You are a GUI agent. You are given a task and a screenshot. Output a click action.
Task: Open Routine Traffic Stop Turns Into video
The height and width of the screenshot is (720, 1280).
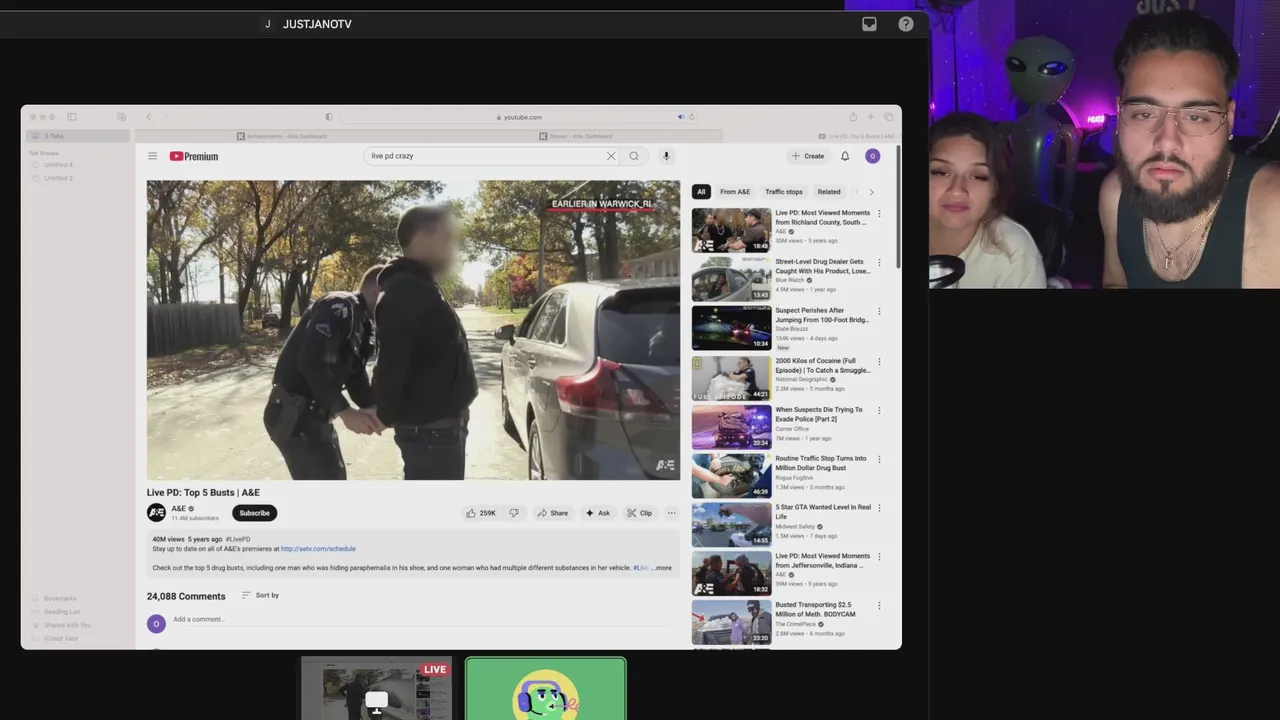(732, 476)
